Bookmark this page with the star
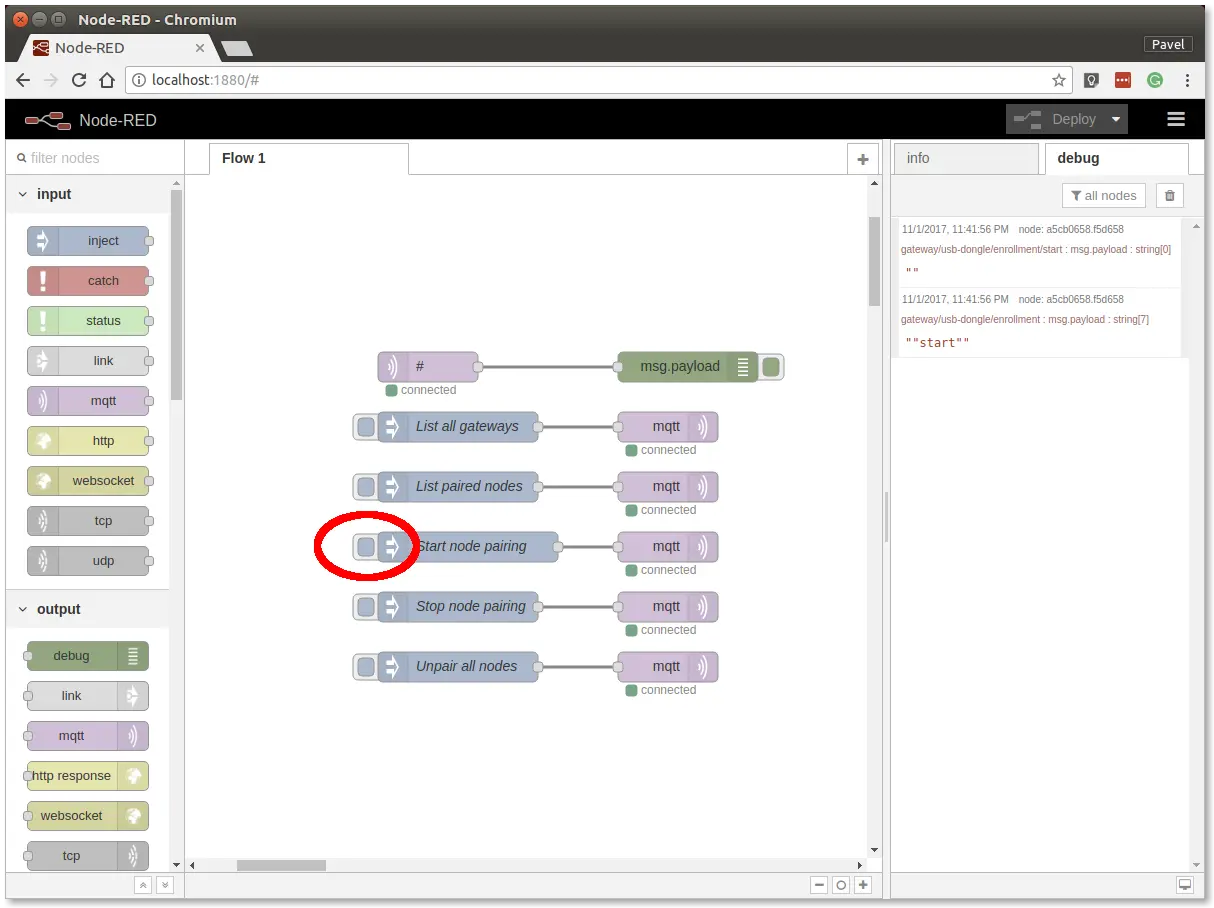The height and width of the screenshot is (908, 1214). 1058,80
